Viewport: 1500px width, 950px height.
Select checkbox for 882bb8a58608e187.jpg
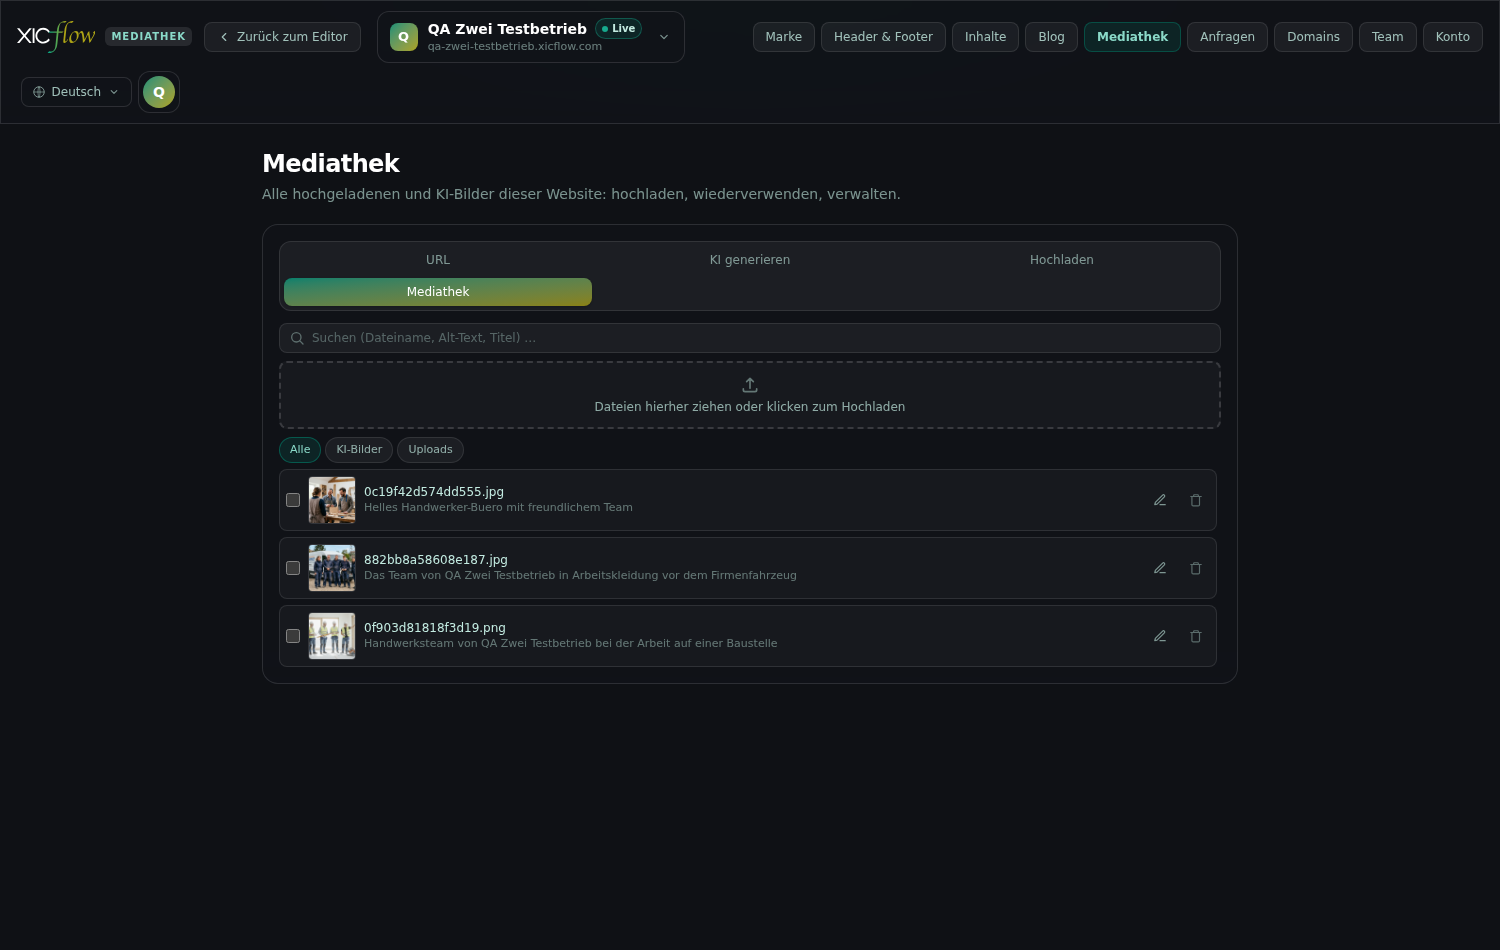[x=293, y=568]
